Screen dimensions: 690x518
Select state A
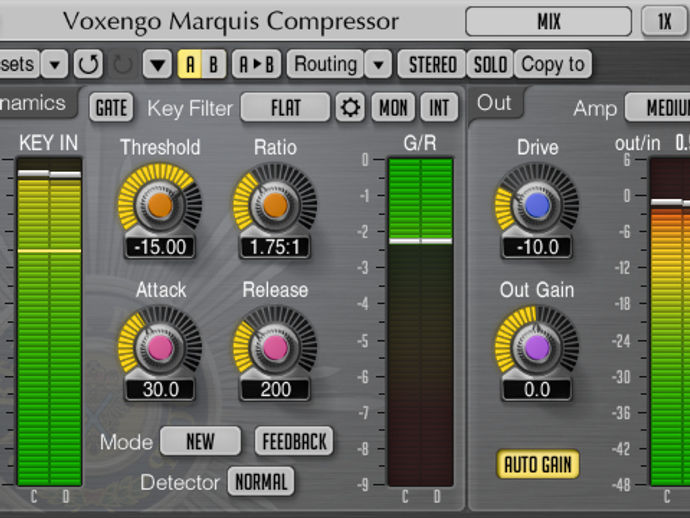190,64
